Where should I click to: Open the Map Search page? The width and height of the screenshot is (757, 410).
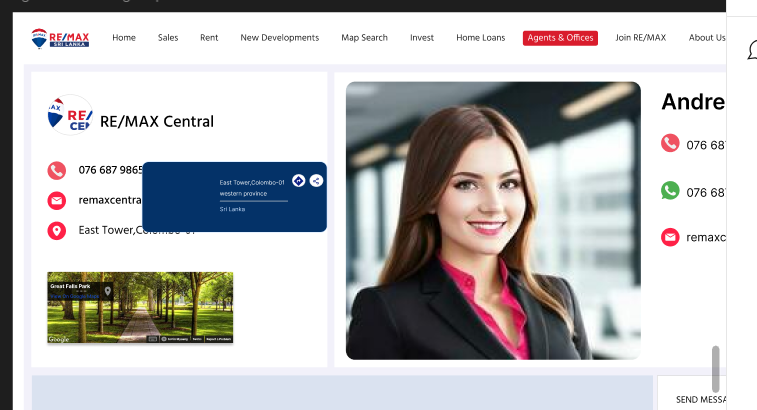(x=364, y=38)
